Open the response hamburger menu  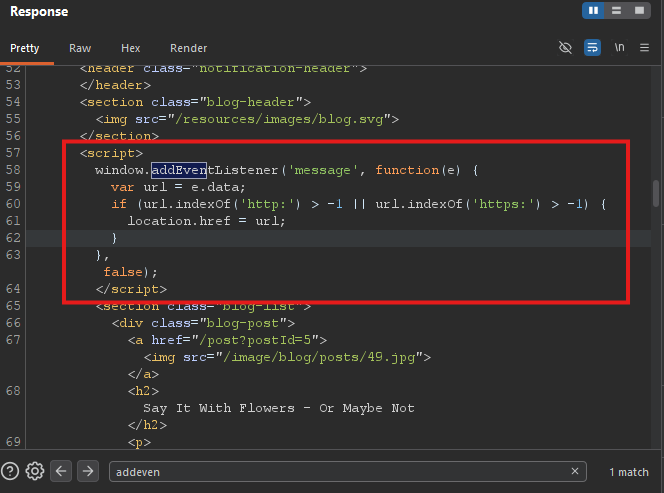[x=644, y=47]
